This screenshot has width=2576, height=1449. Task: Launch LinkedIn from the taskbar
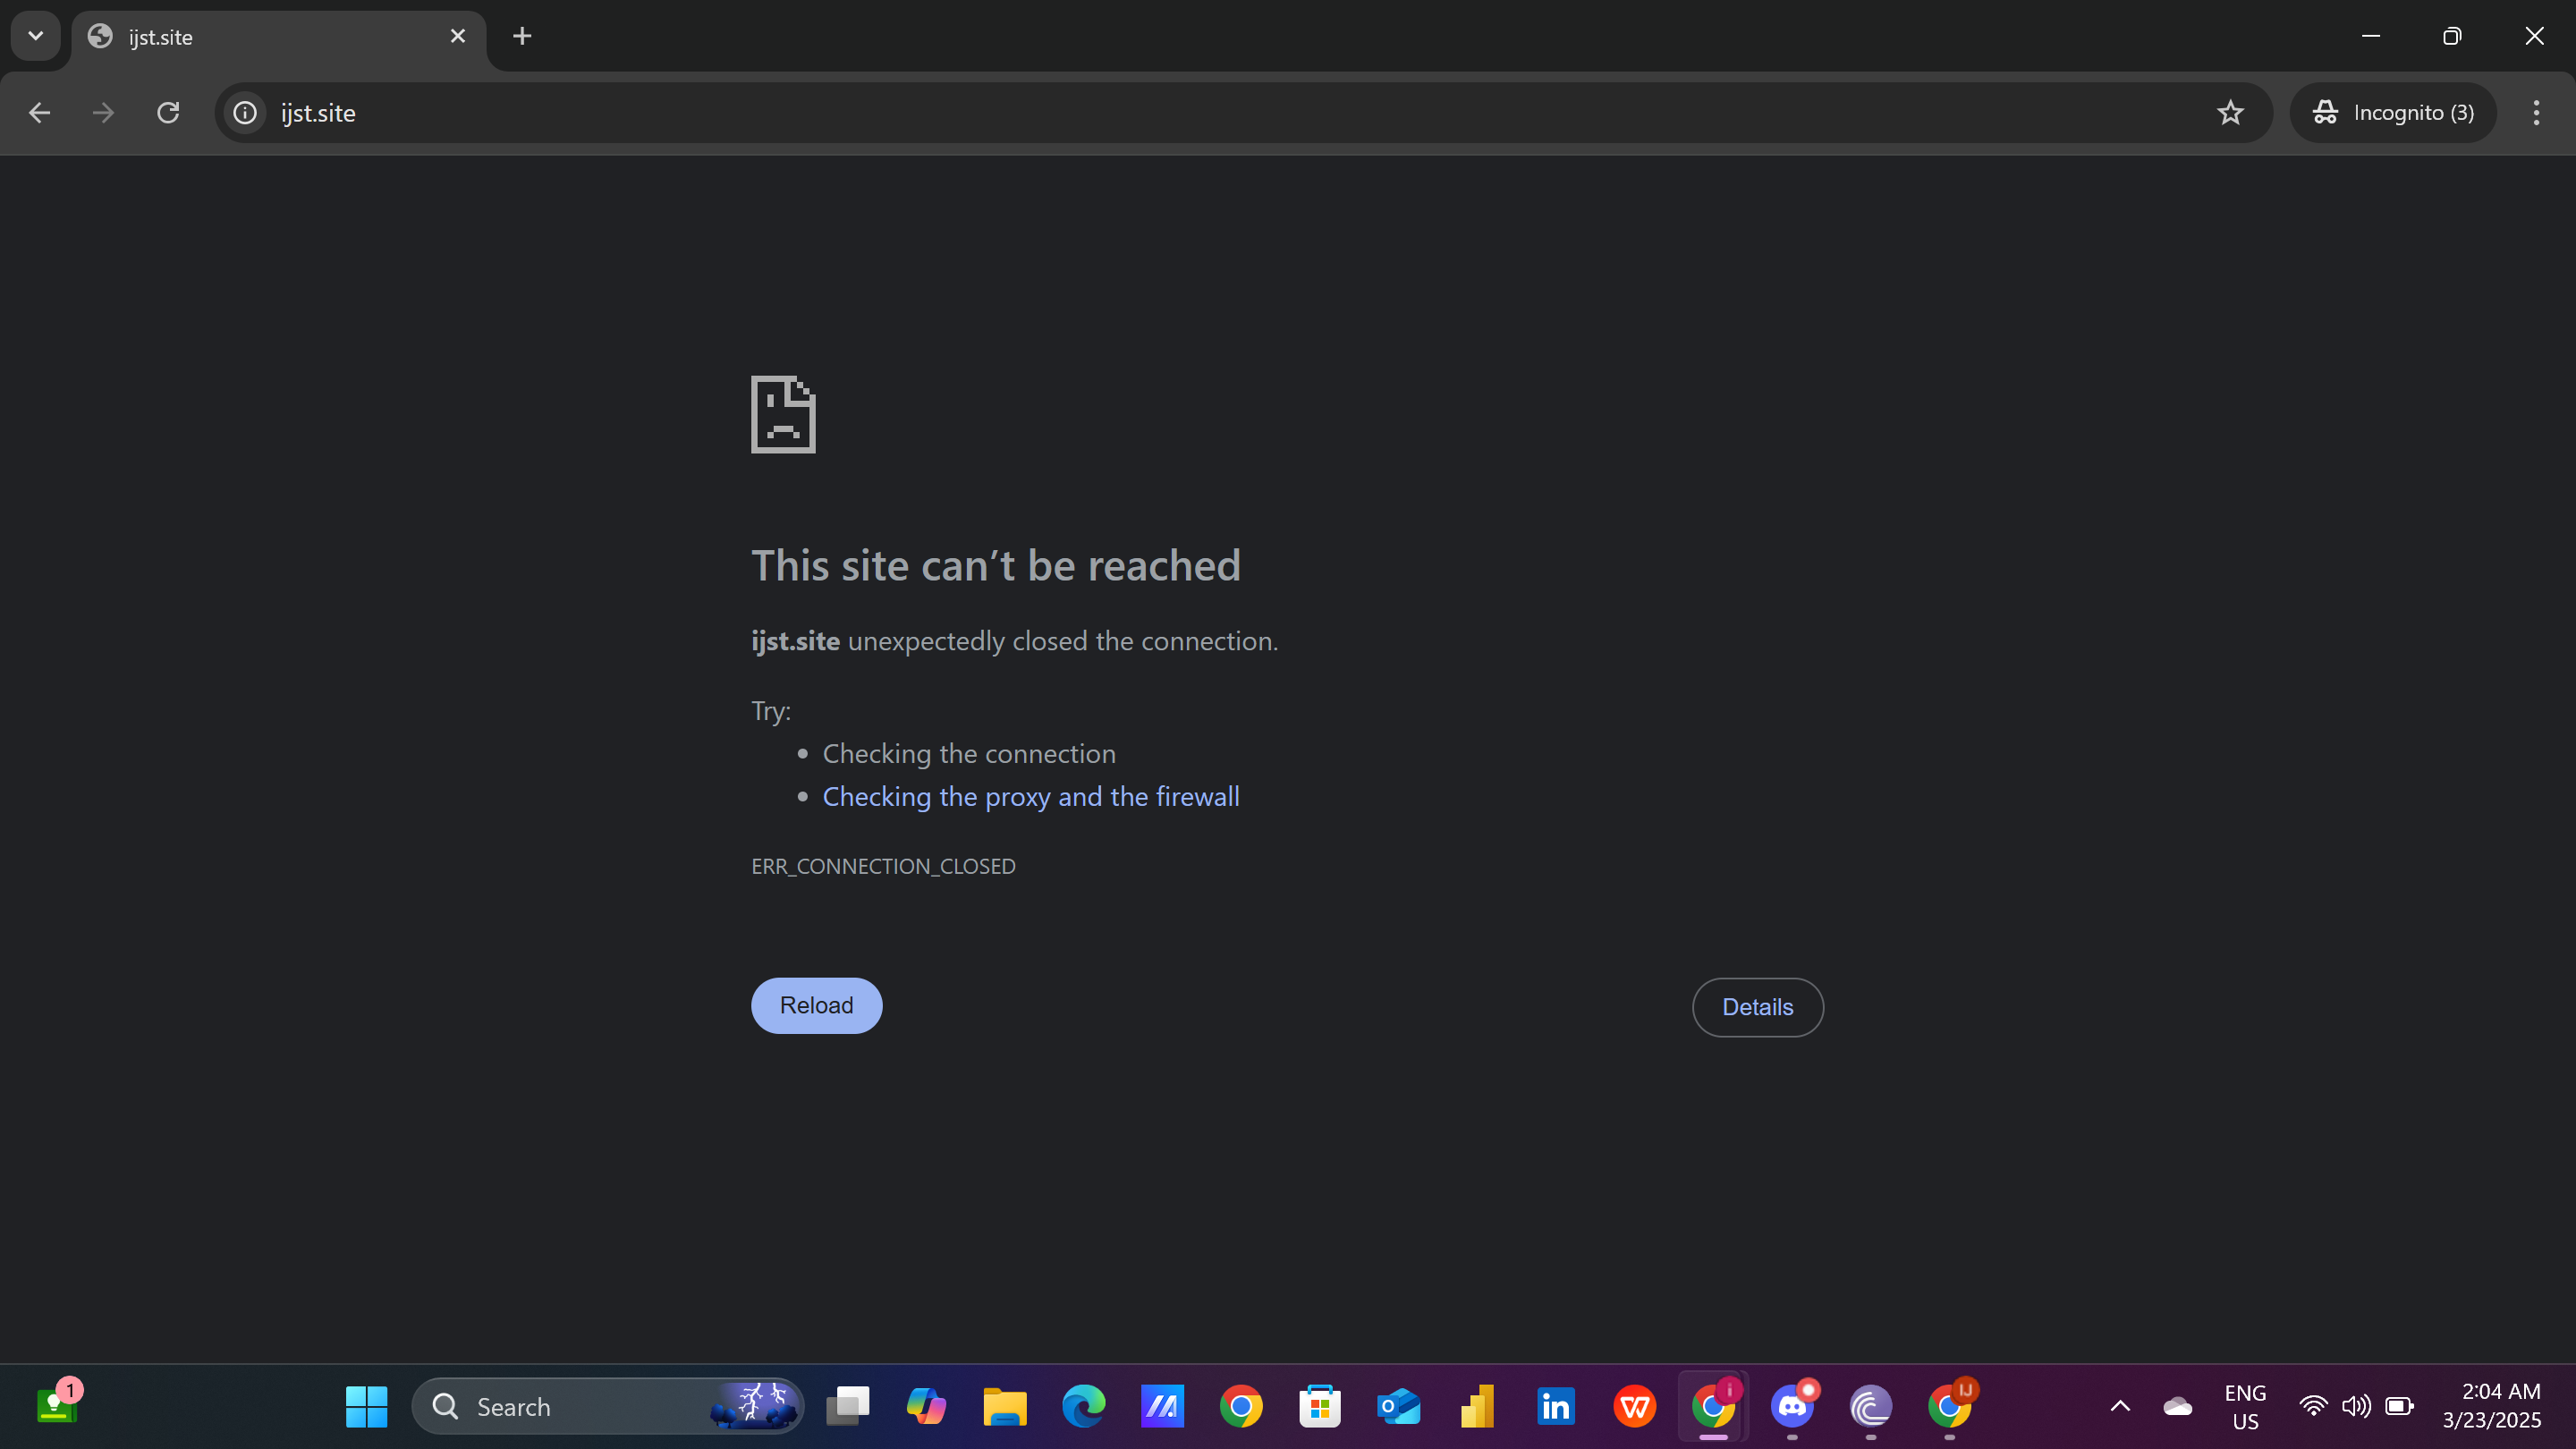point(1556,1407)
